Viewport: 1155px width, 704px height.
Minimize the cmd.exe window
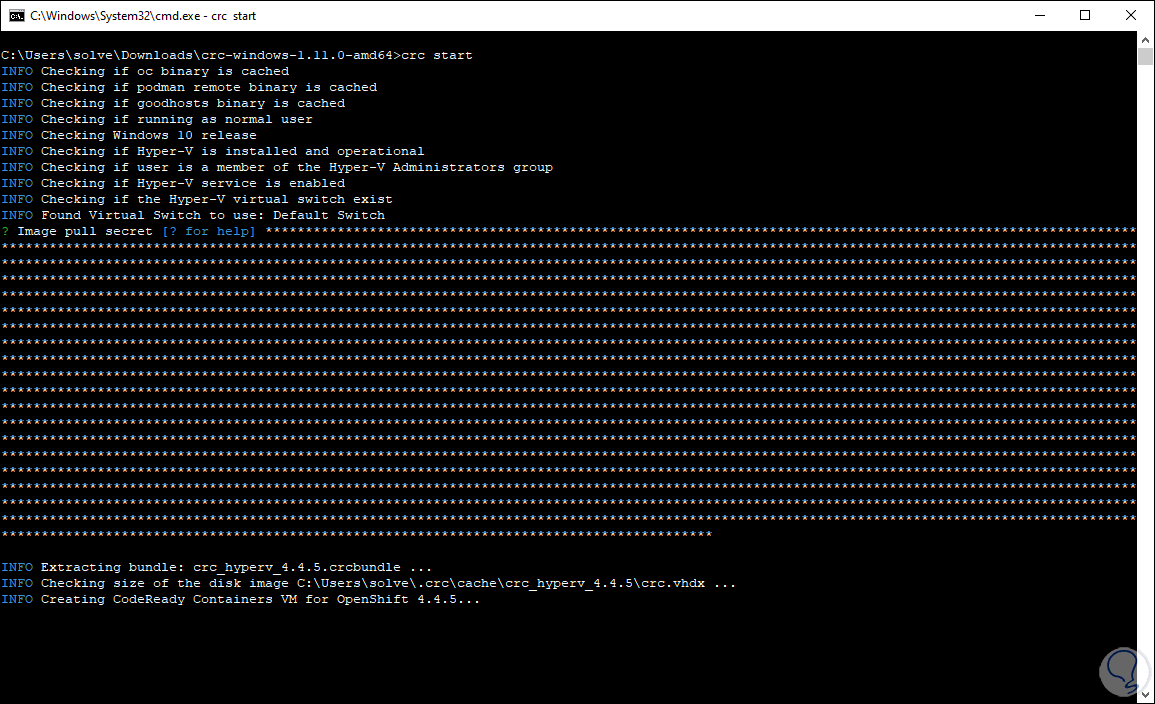[1040, 15]
